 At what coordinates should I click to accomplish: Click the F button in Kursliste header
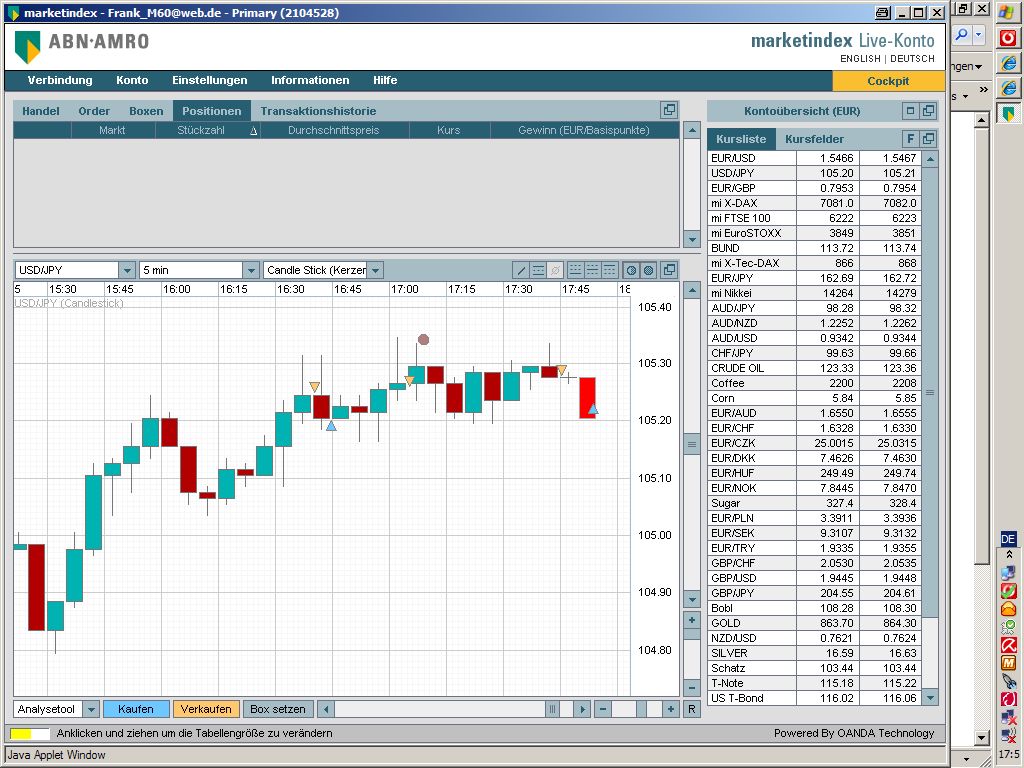coord(910,139)
